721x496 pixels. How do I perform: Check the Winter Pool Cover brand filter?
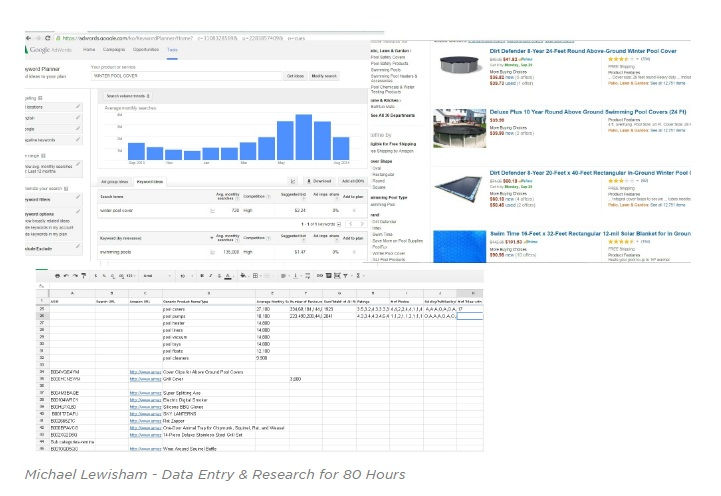(389, 253)
